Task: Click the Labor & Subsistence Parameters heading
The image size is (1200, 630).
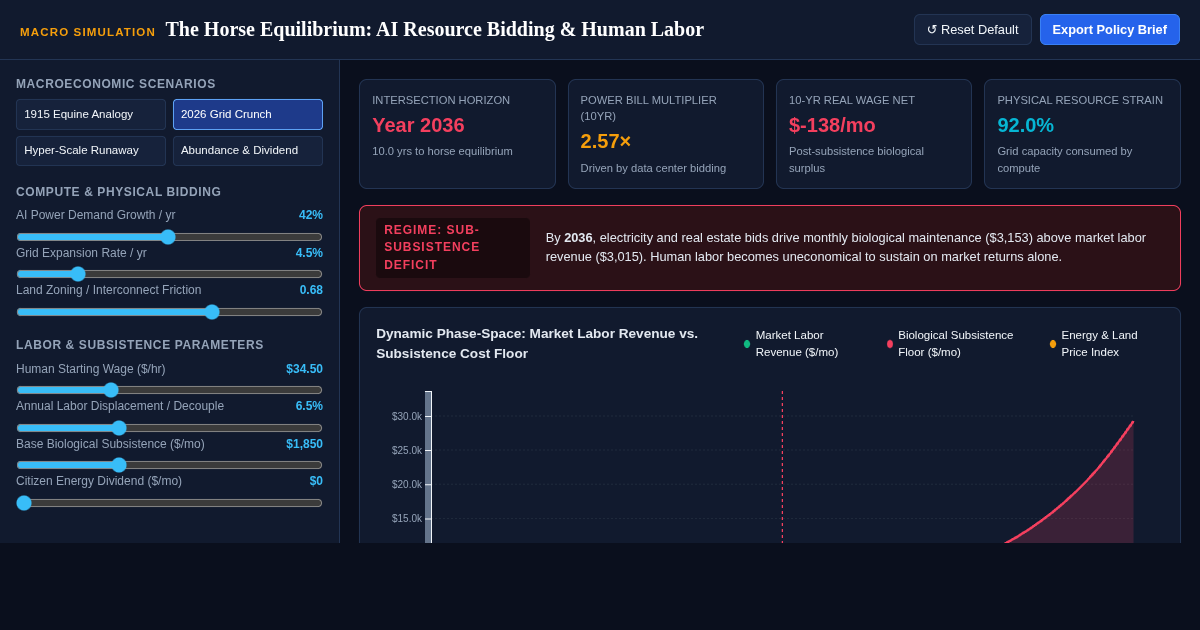Action: point(140,345)
